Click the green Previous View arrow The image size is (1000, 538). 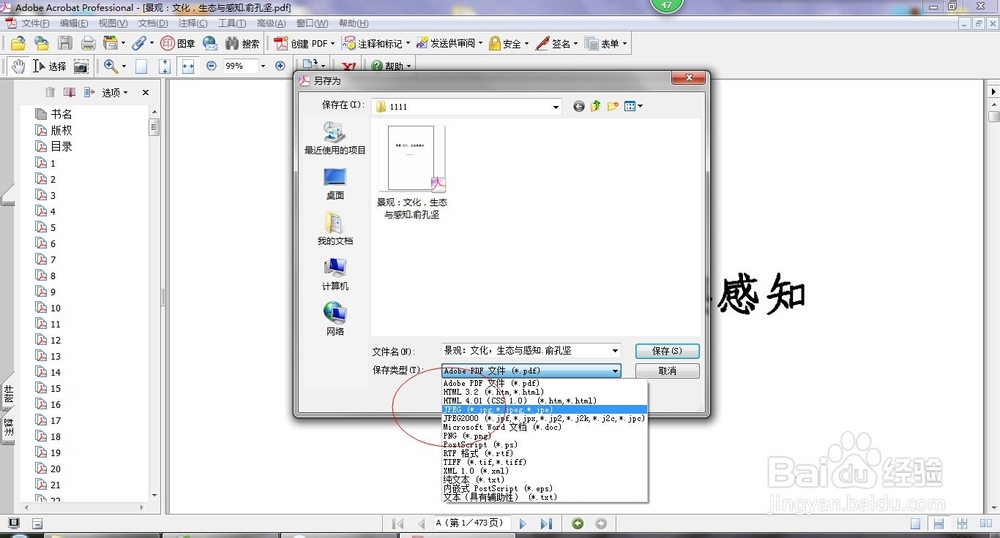(578, 523)
